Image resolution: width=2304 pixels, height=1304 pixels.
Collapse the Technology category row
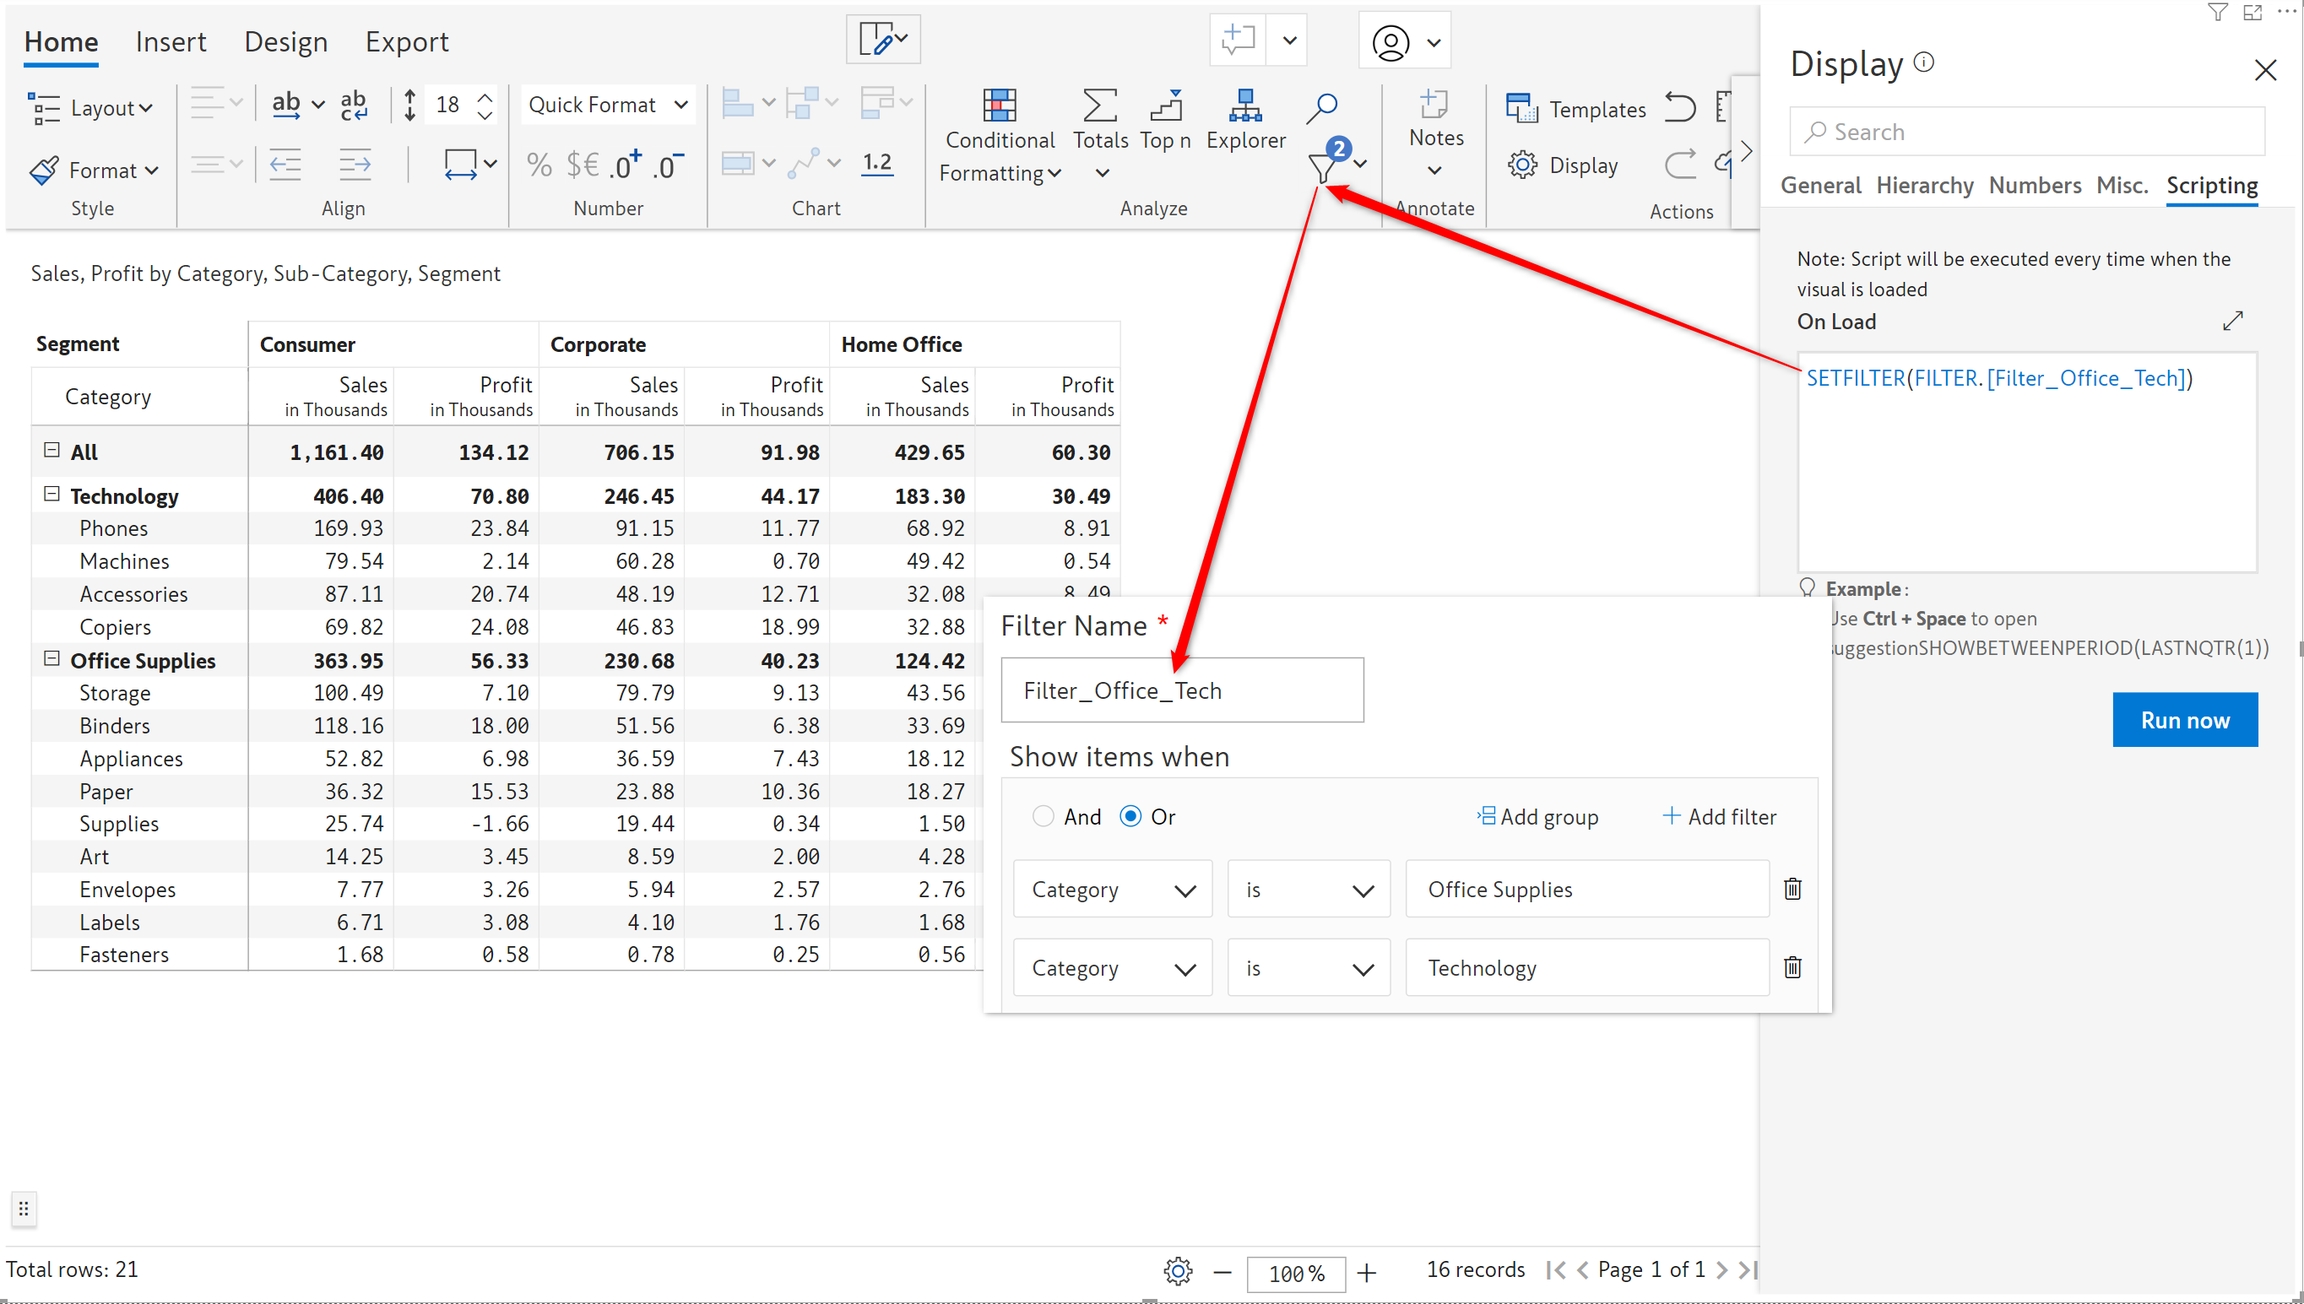[x=52, y=495]
